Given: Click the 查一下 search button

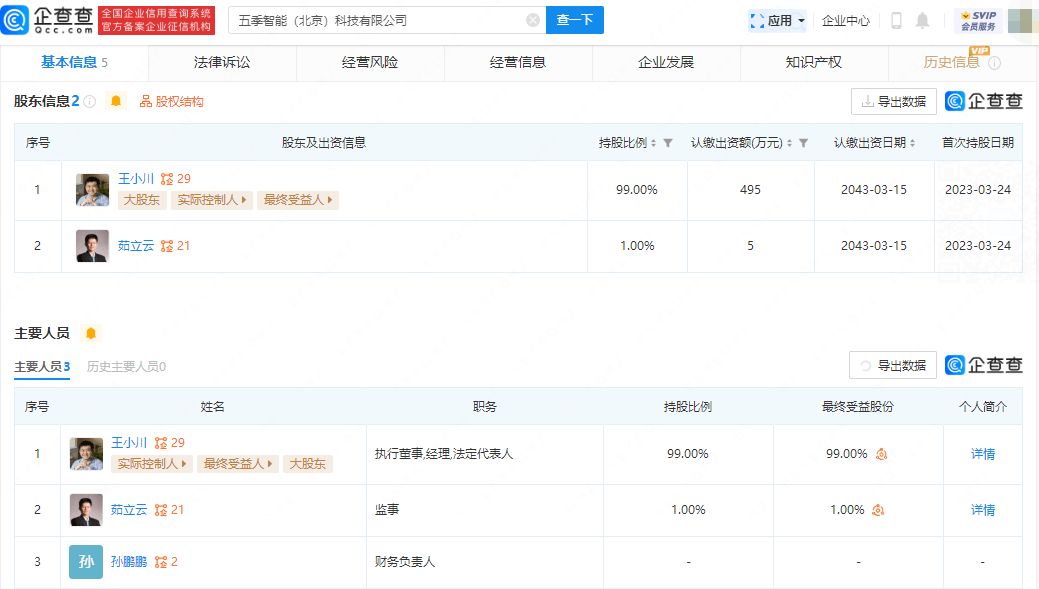Looking at the screenshot, I should 574,20.
